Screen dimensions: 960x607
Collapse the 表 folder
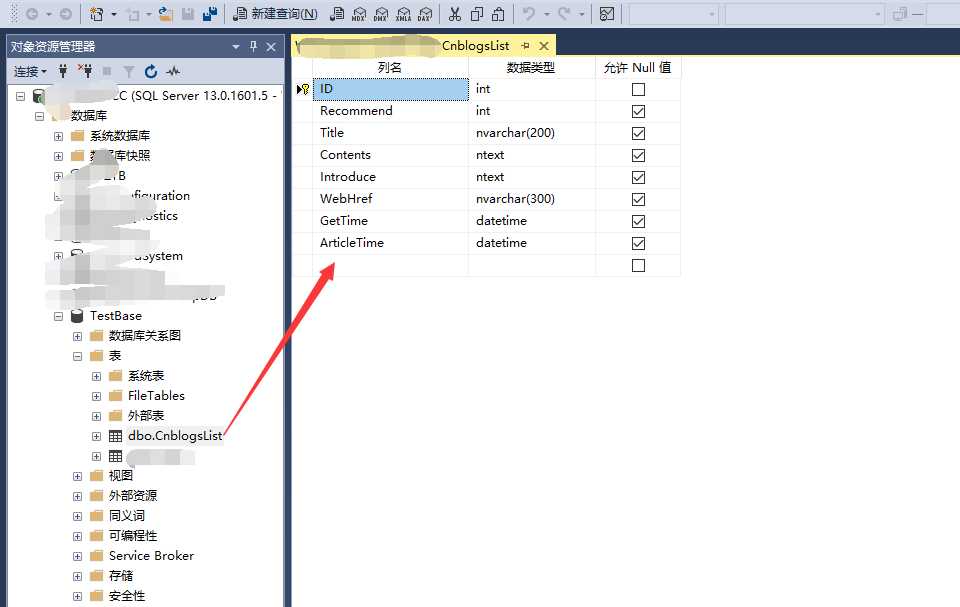pyautogui.click(x=77, y=356)
